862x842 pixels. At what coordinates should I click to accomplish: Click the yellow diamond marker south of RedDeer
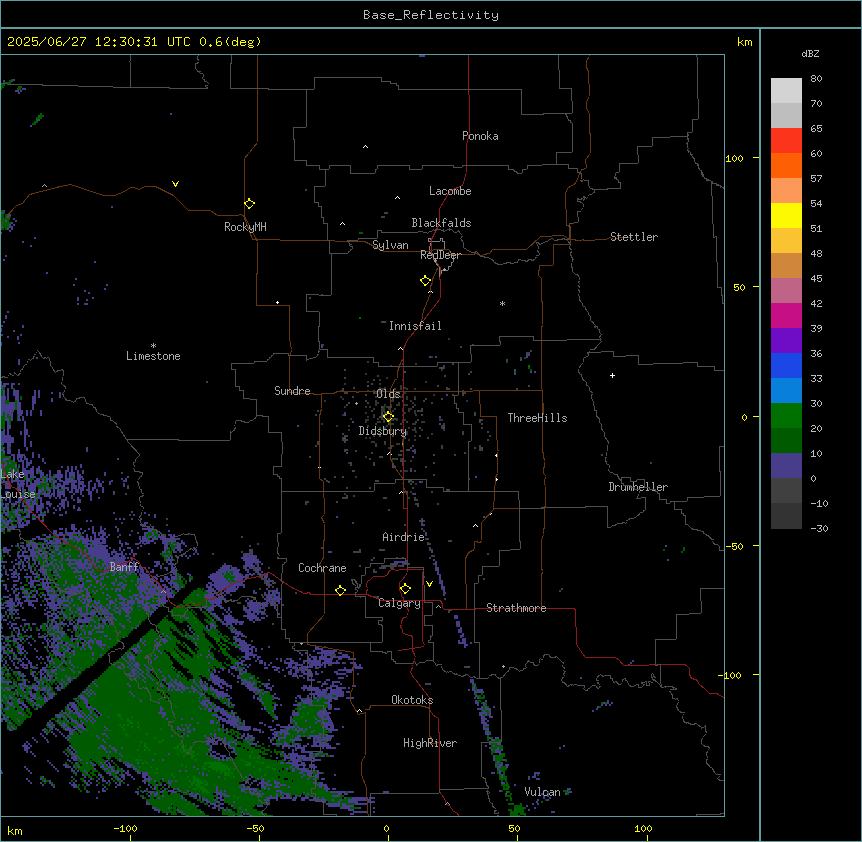pos(426,281)
